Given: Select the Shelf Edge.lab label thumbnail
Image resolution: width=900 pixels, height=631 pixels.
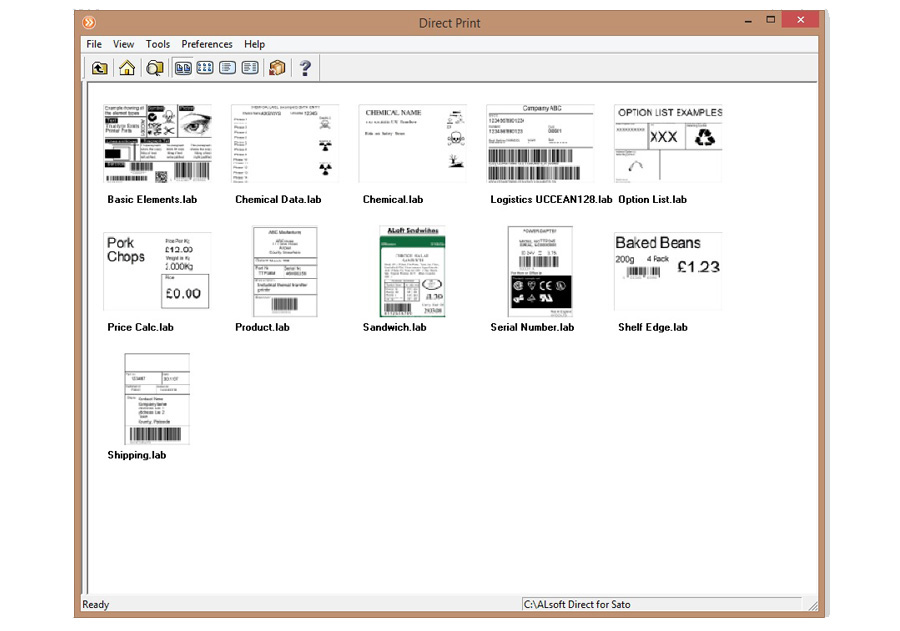Looking at the screenshot, I should (x=667, y=271).
